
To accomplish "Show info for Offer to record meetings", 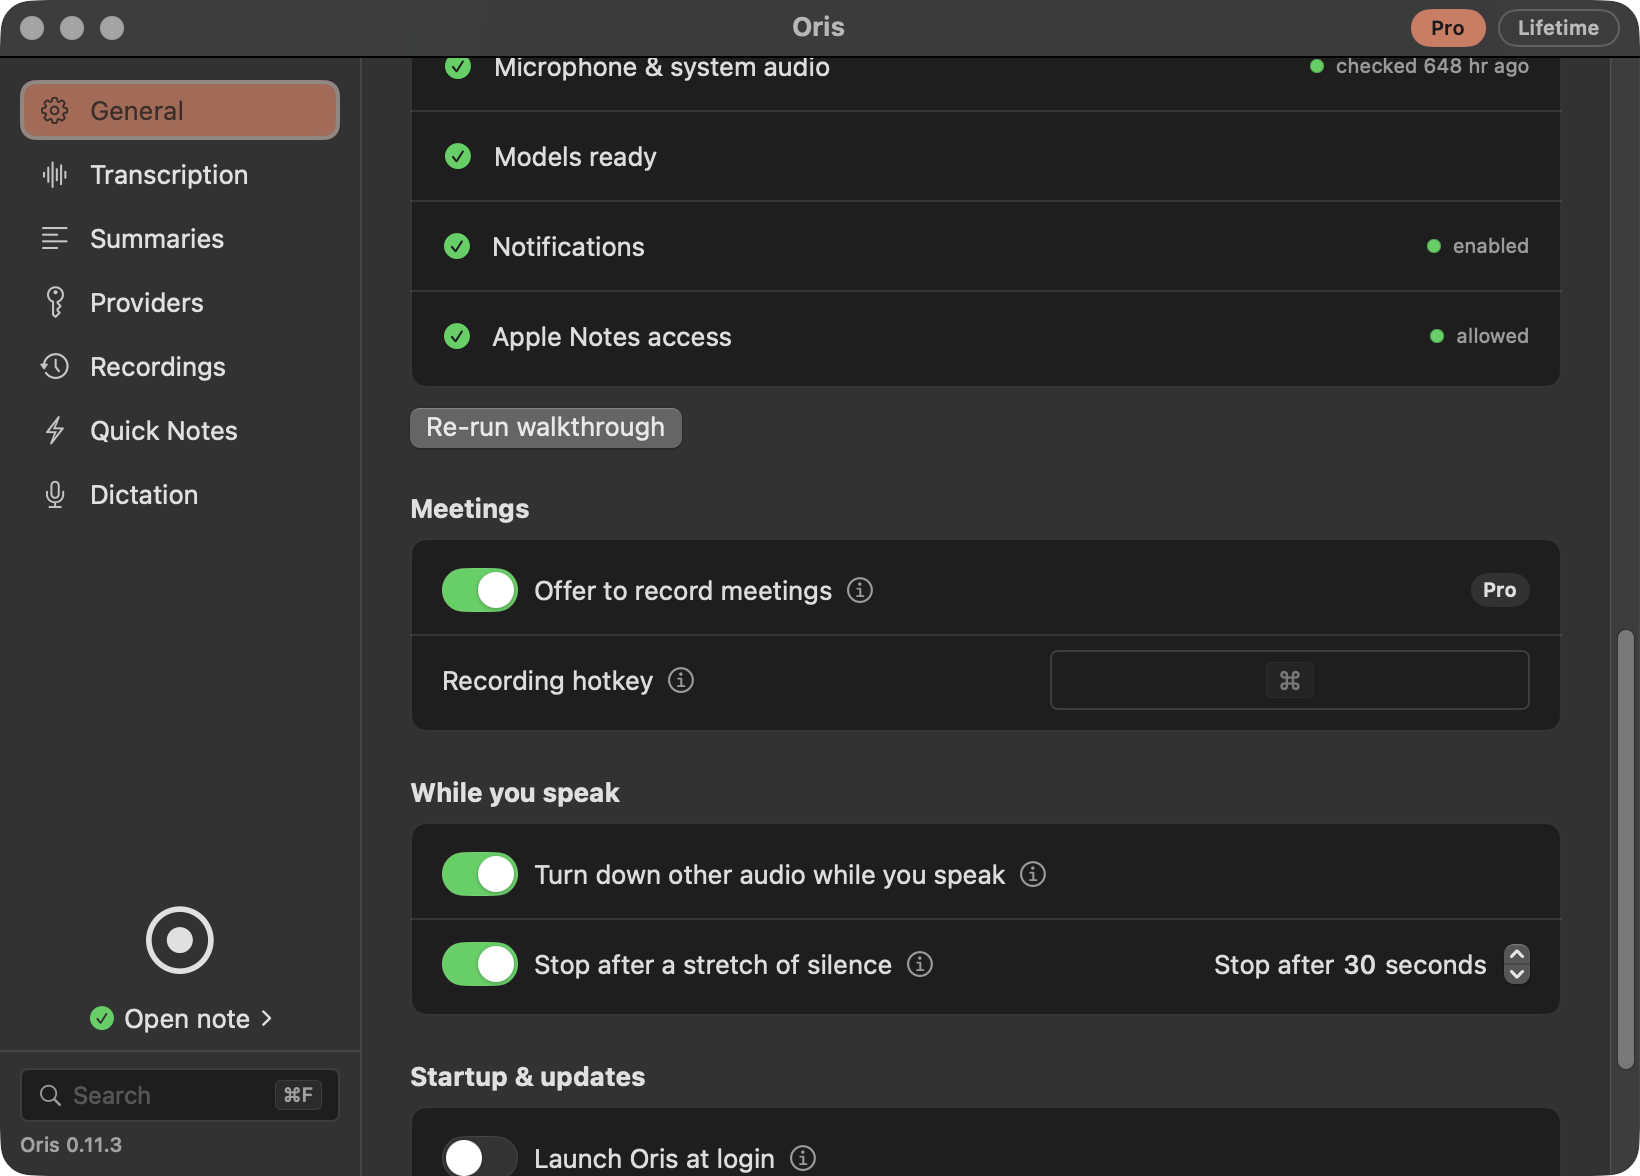I will pos(860,590).
